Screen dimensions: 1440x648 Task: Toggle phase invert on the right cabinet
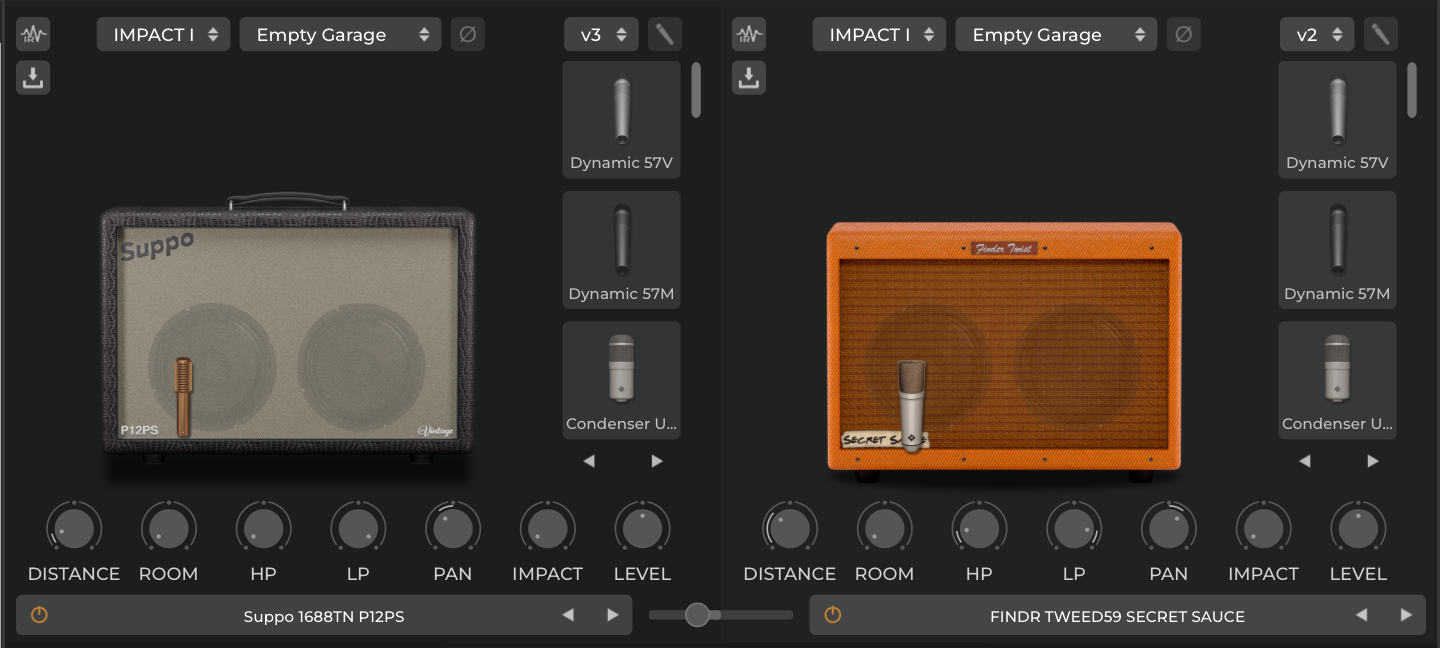[1183, 35]
